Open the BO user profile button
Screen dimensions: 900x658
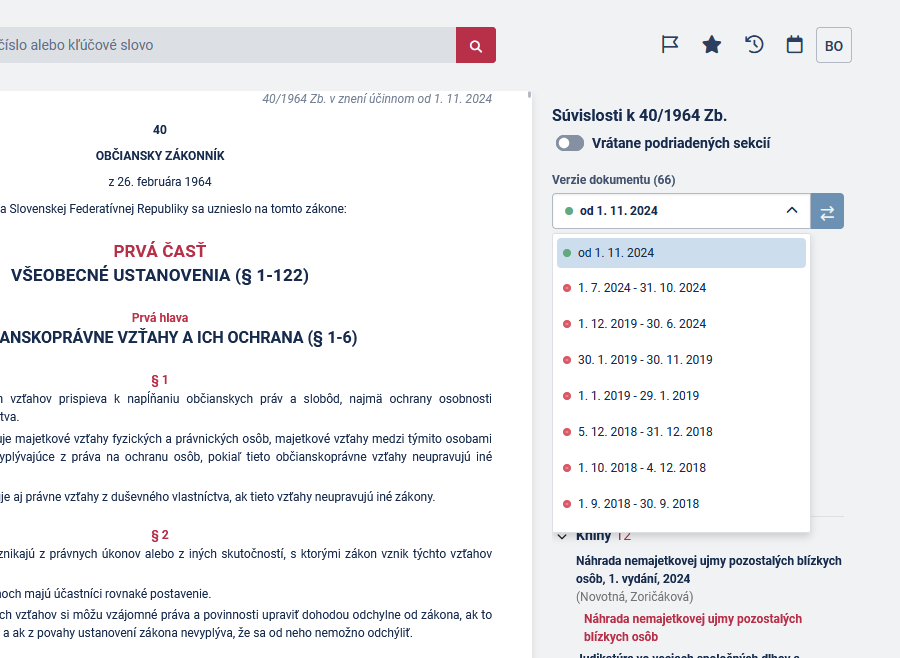click(834, 45)
